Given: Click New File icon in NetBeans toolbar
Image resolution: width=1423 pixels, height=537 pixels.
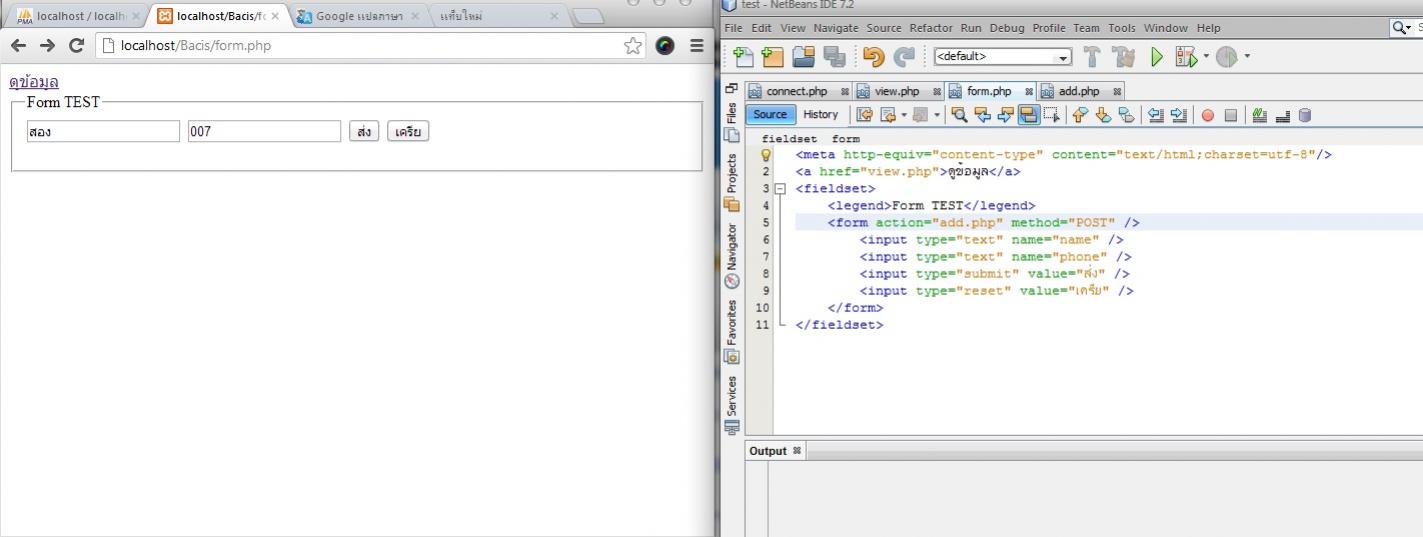Looking at the screenshot, I should tap(743, 57).
